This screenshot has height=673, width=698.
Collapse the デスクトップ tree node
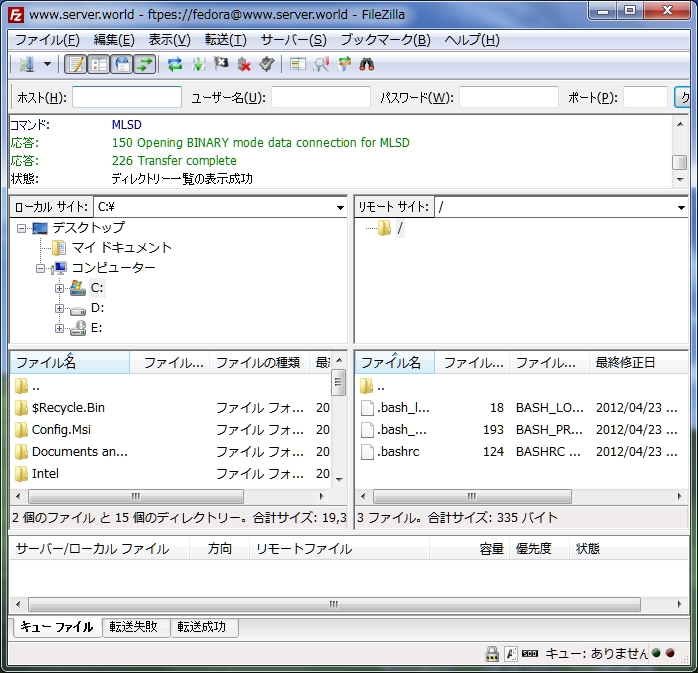point(21,228)
